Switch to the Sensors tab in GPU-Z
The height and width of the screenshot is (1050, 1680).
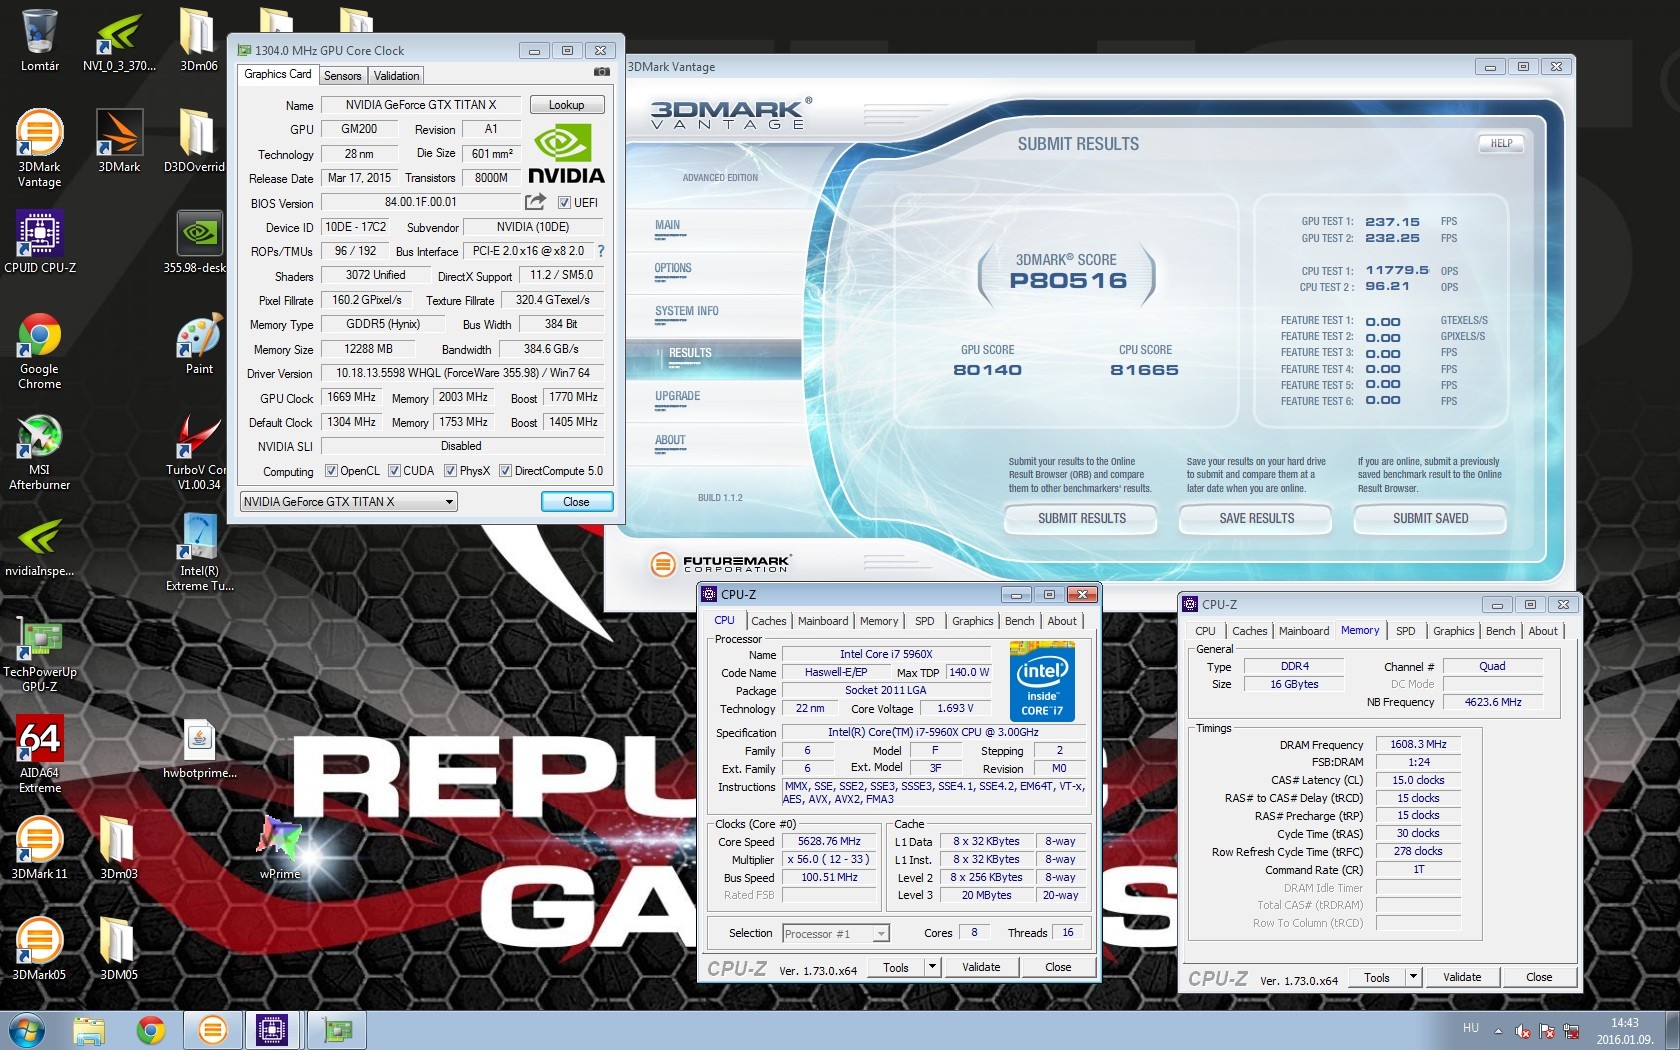pyautogui.click(x=342, y=76)
